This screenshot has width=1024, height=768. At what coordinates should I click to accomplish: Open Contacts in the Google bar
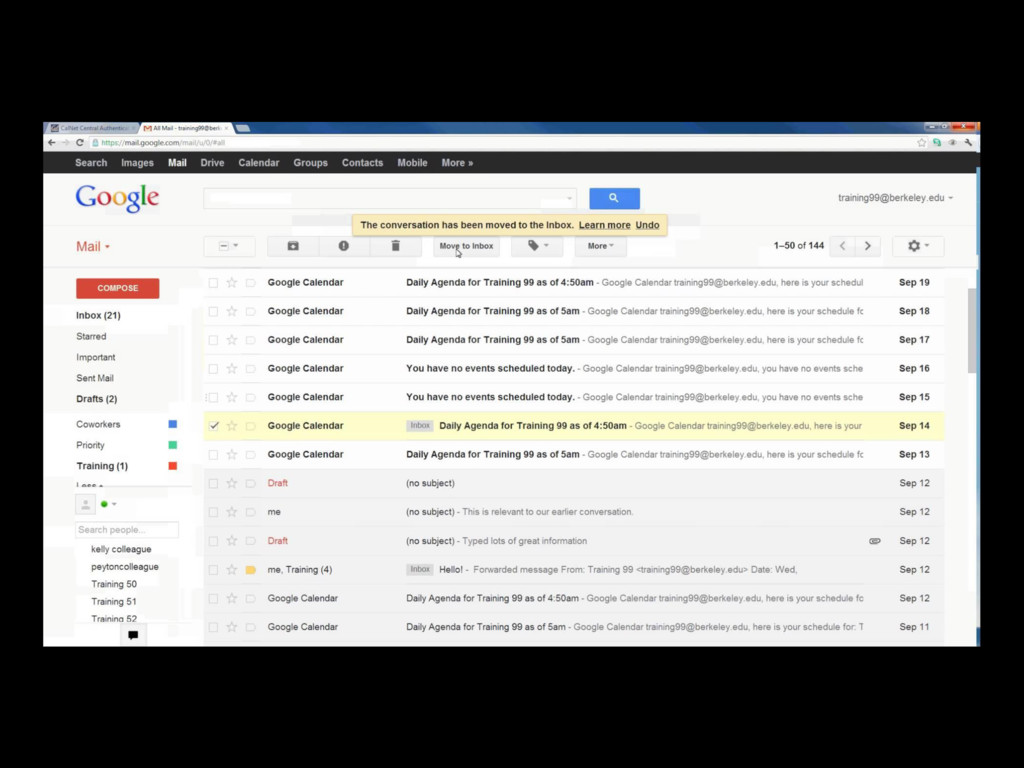pos(362,163)
